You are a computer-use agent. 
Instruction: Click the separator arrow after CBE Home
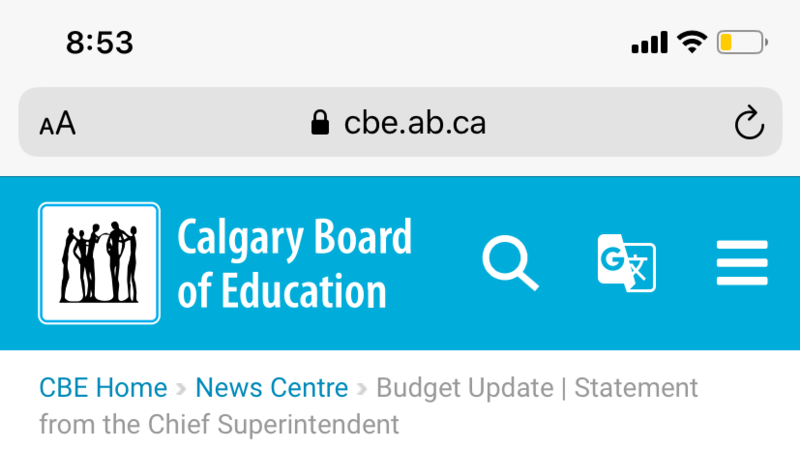point(181,388)
